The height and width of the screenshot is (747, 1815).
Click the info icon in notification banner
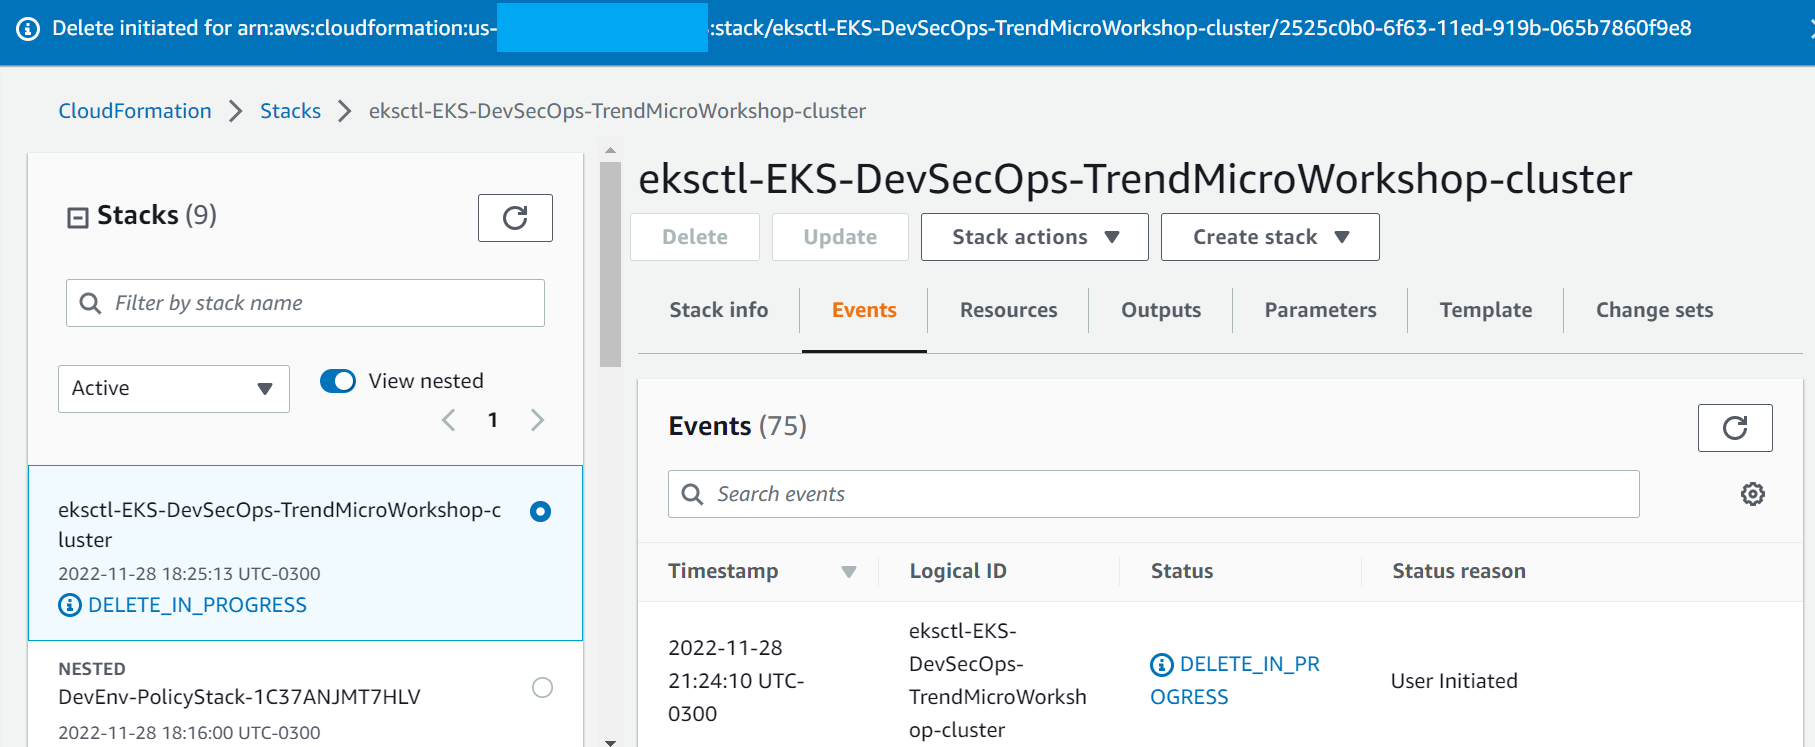point(28,29)
